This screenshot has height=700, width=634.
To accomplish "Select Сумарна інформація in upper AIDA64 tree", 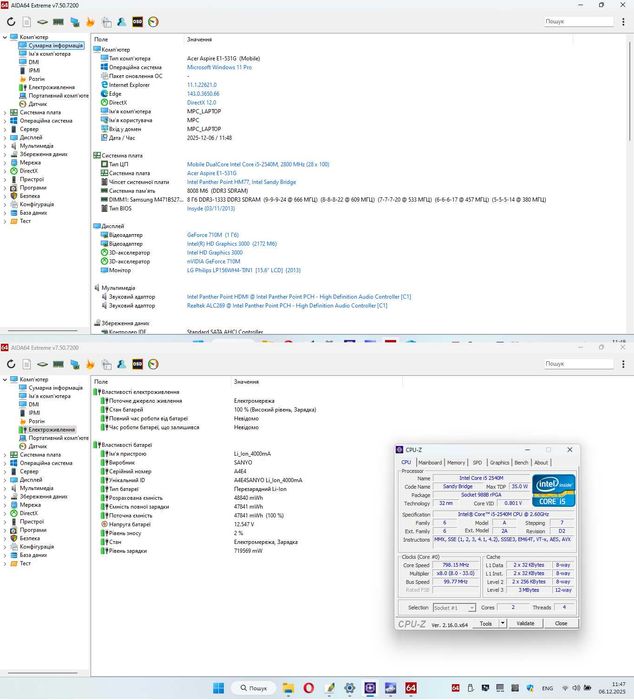I will pos(51,46).
